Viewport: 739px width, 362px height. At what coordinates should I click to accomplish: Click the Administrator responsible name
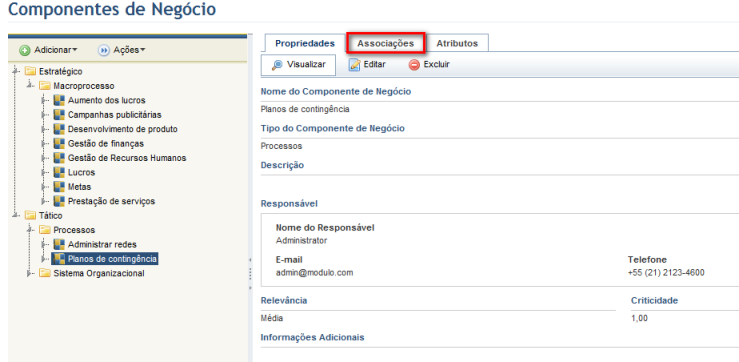tap(301, 240)
